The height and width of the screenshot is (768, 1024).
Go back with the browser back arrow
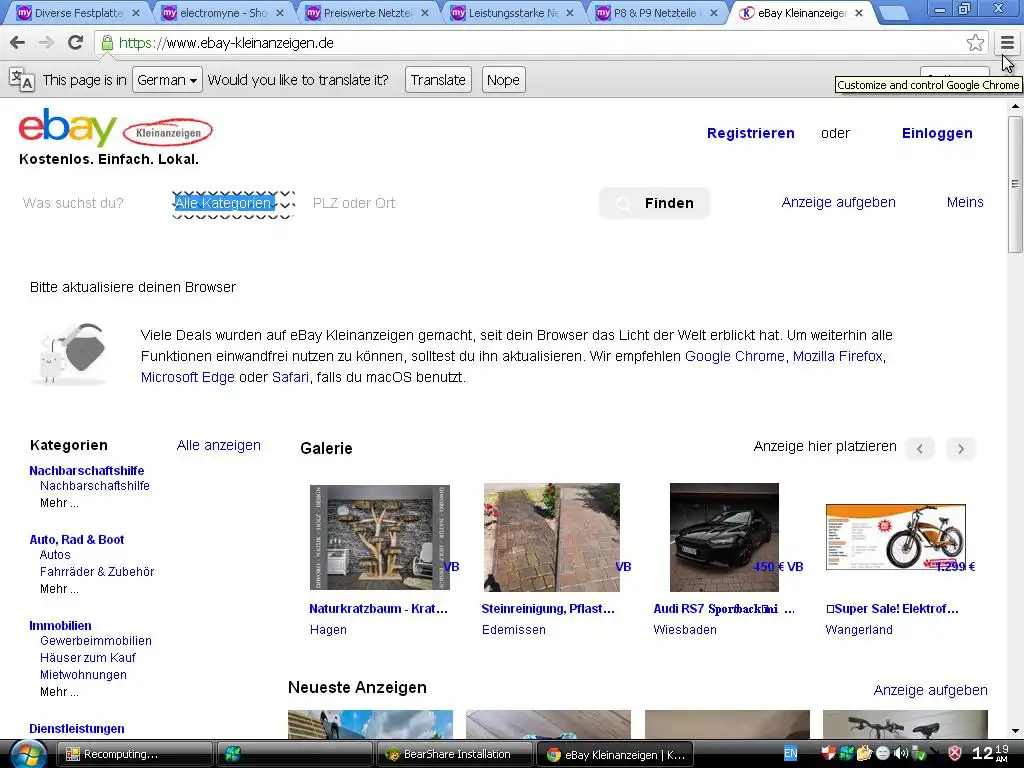(x=18, y=43)
